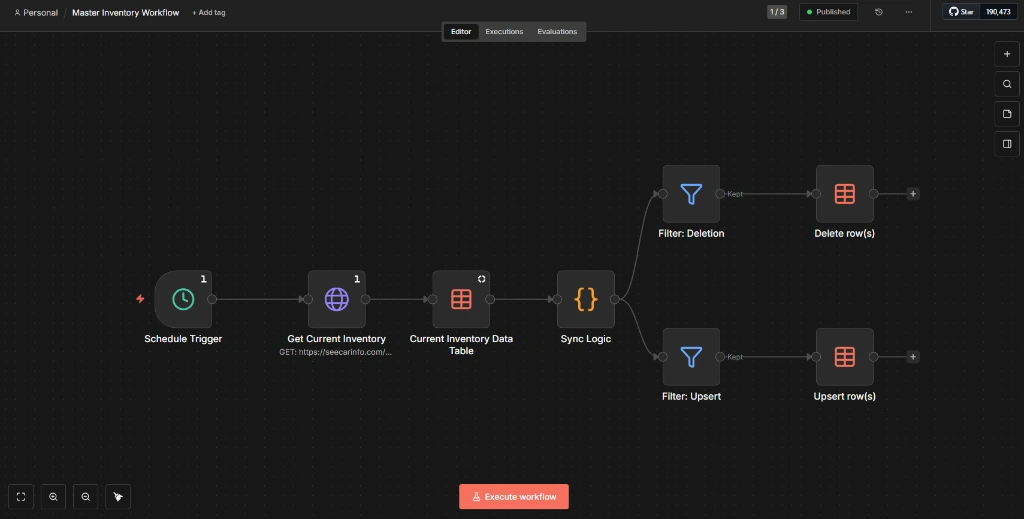
Task: Click the Kept label on Filter: Upsert output
Action: tap(735, 356)
